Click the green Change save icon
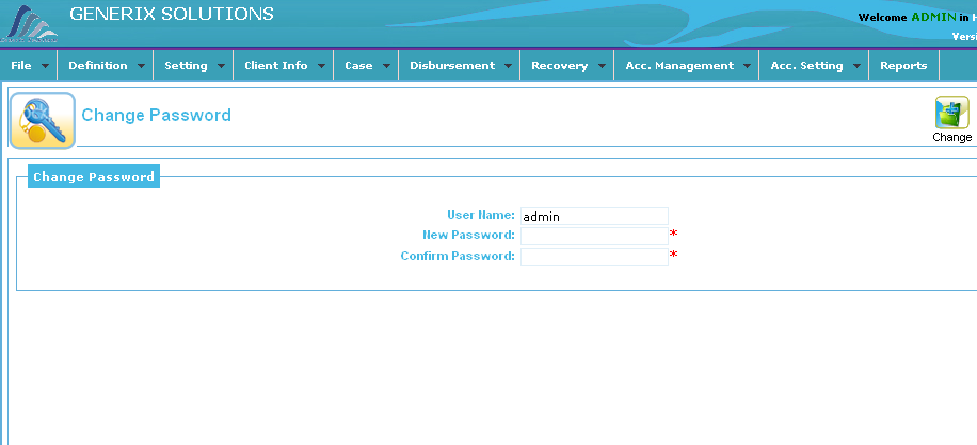 [x=951, y=113]
